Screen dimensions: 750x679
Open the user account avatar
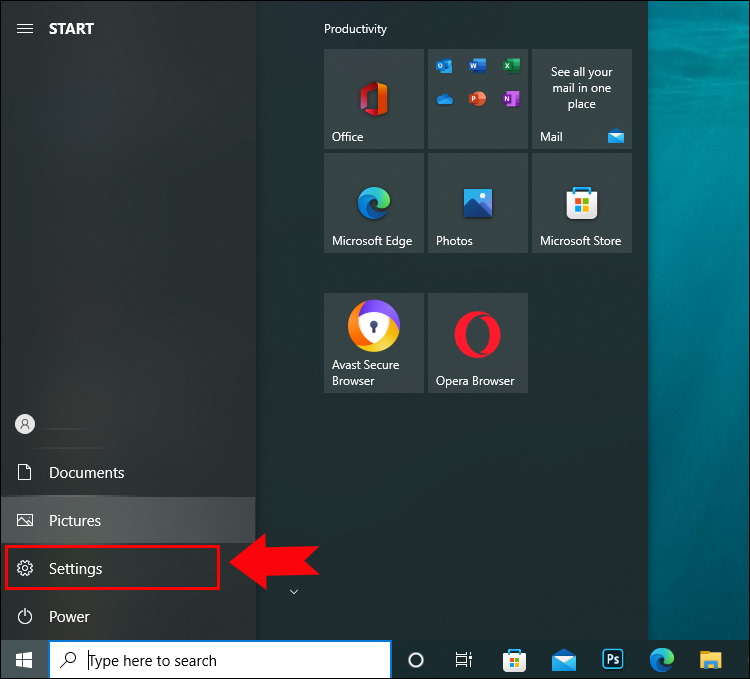tap(25, 424)
